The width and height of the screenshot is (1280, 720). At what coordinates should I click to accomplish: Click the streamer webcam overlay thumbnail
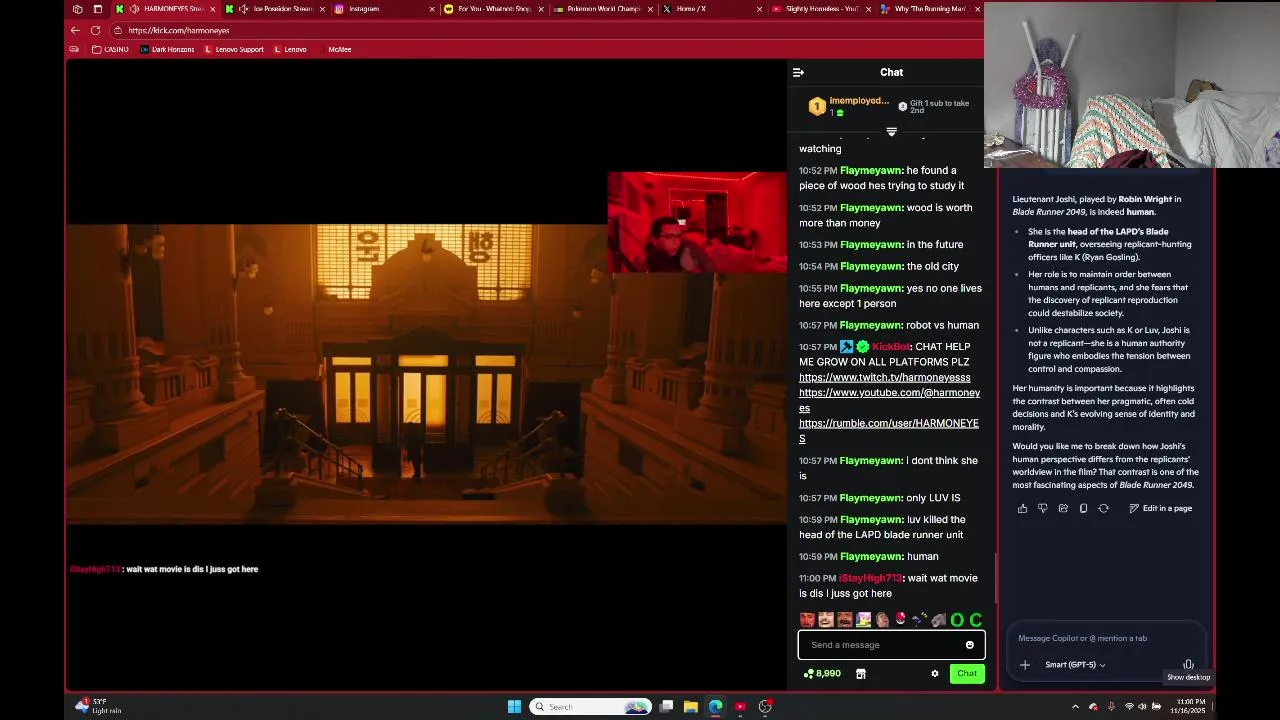[x=697, y=222]
